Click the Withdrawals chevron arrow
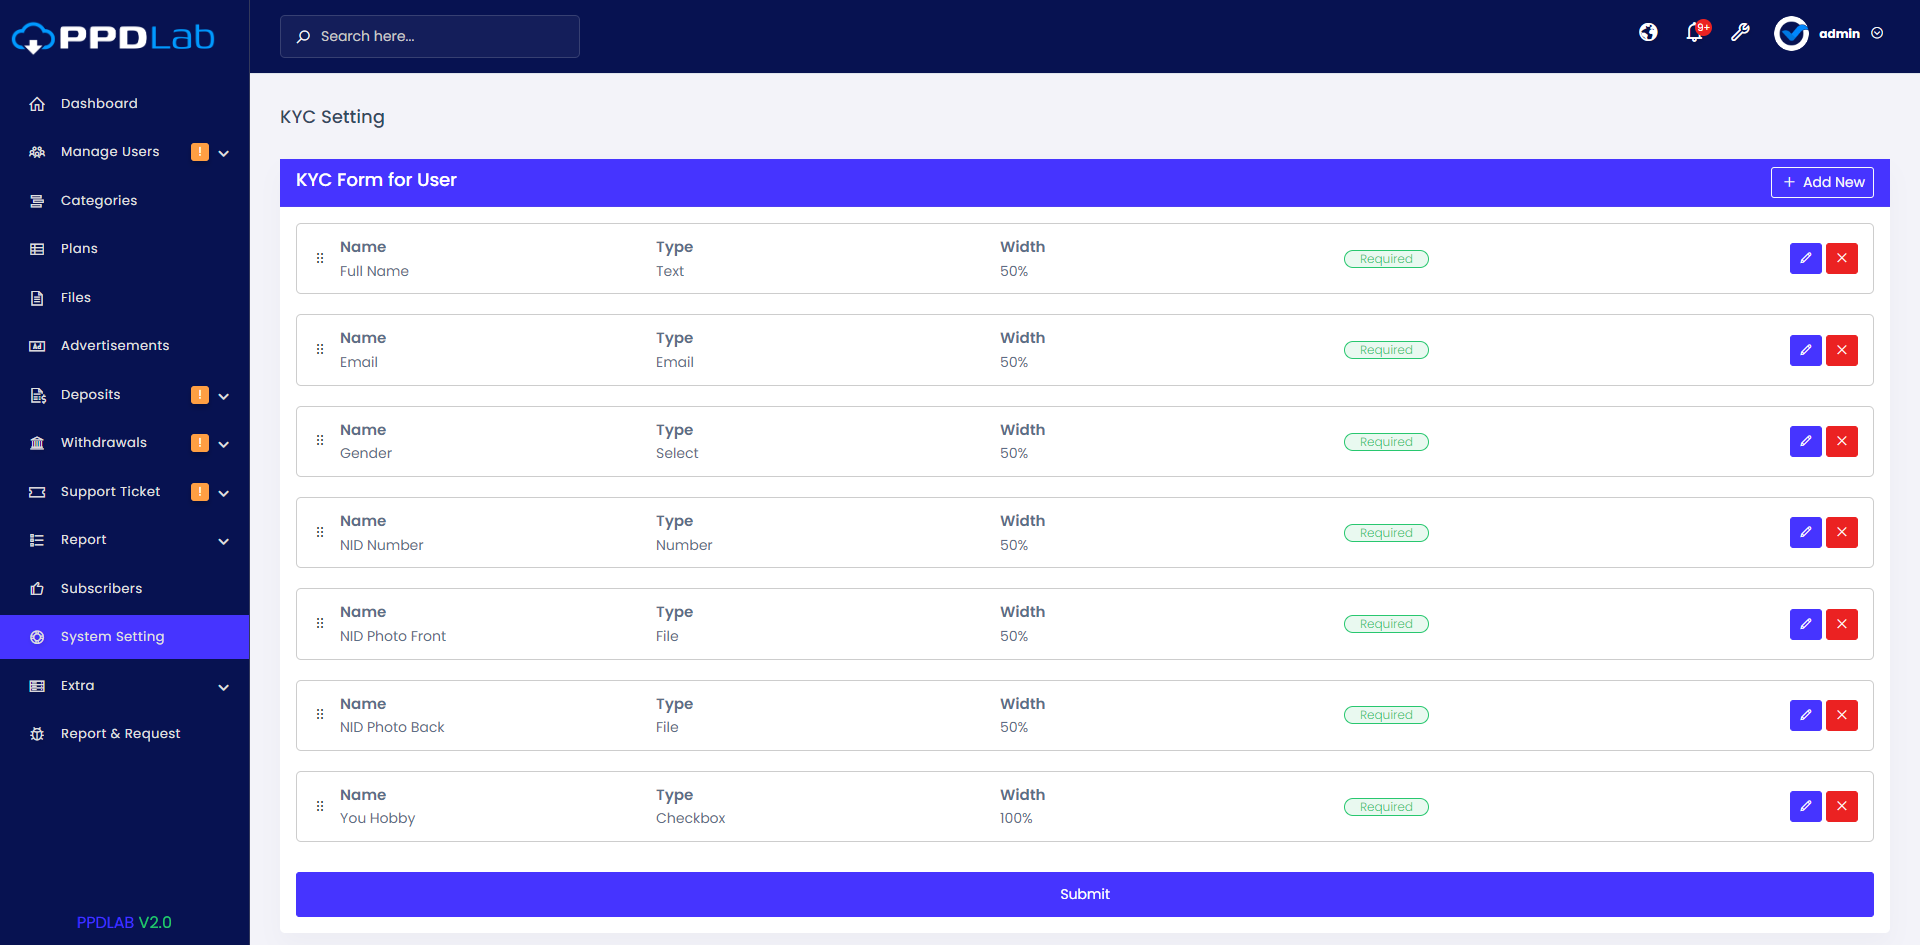 pyautogui.click(x=224, y=444)
